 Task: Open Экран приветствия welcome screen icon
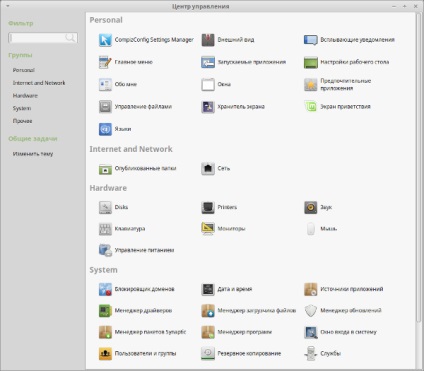(311, 107)
